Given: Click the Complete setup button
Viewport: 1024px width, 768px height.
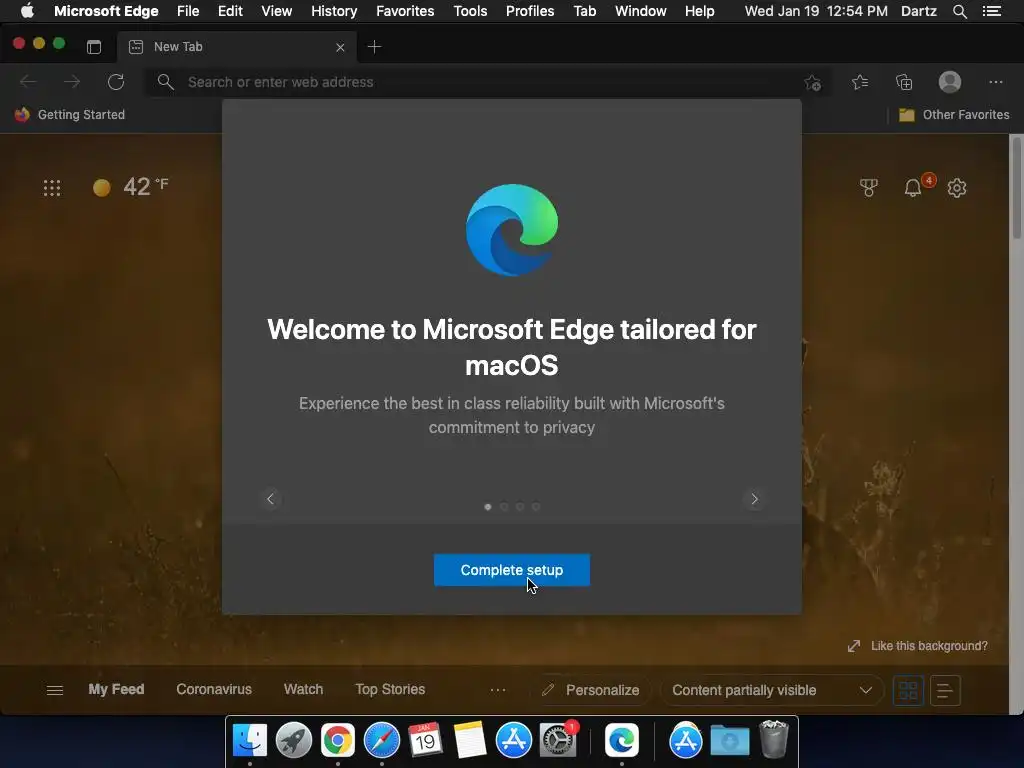Looking at the screenshot, I should (511, 570).
